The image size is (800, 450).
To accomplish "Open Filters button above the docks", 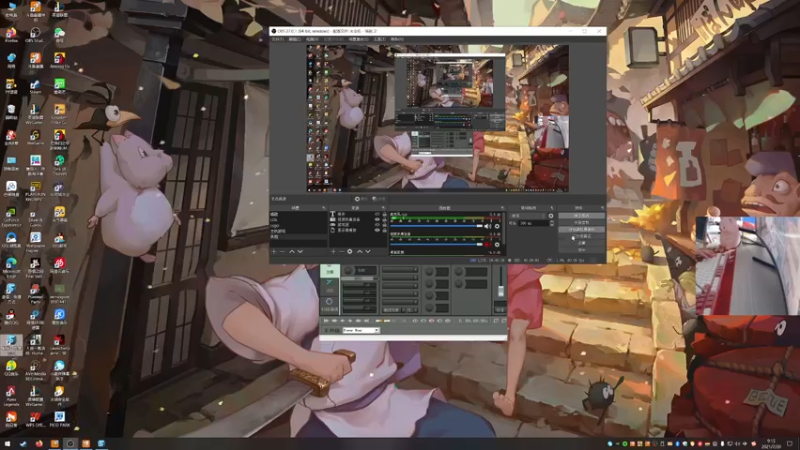I will click(x=379, y=198).
